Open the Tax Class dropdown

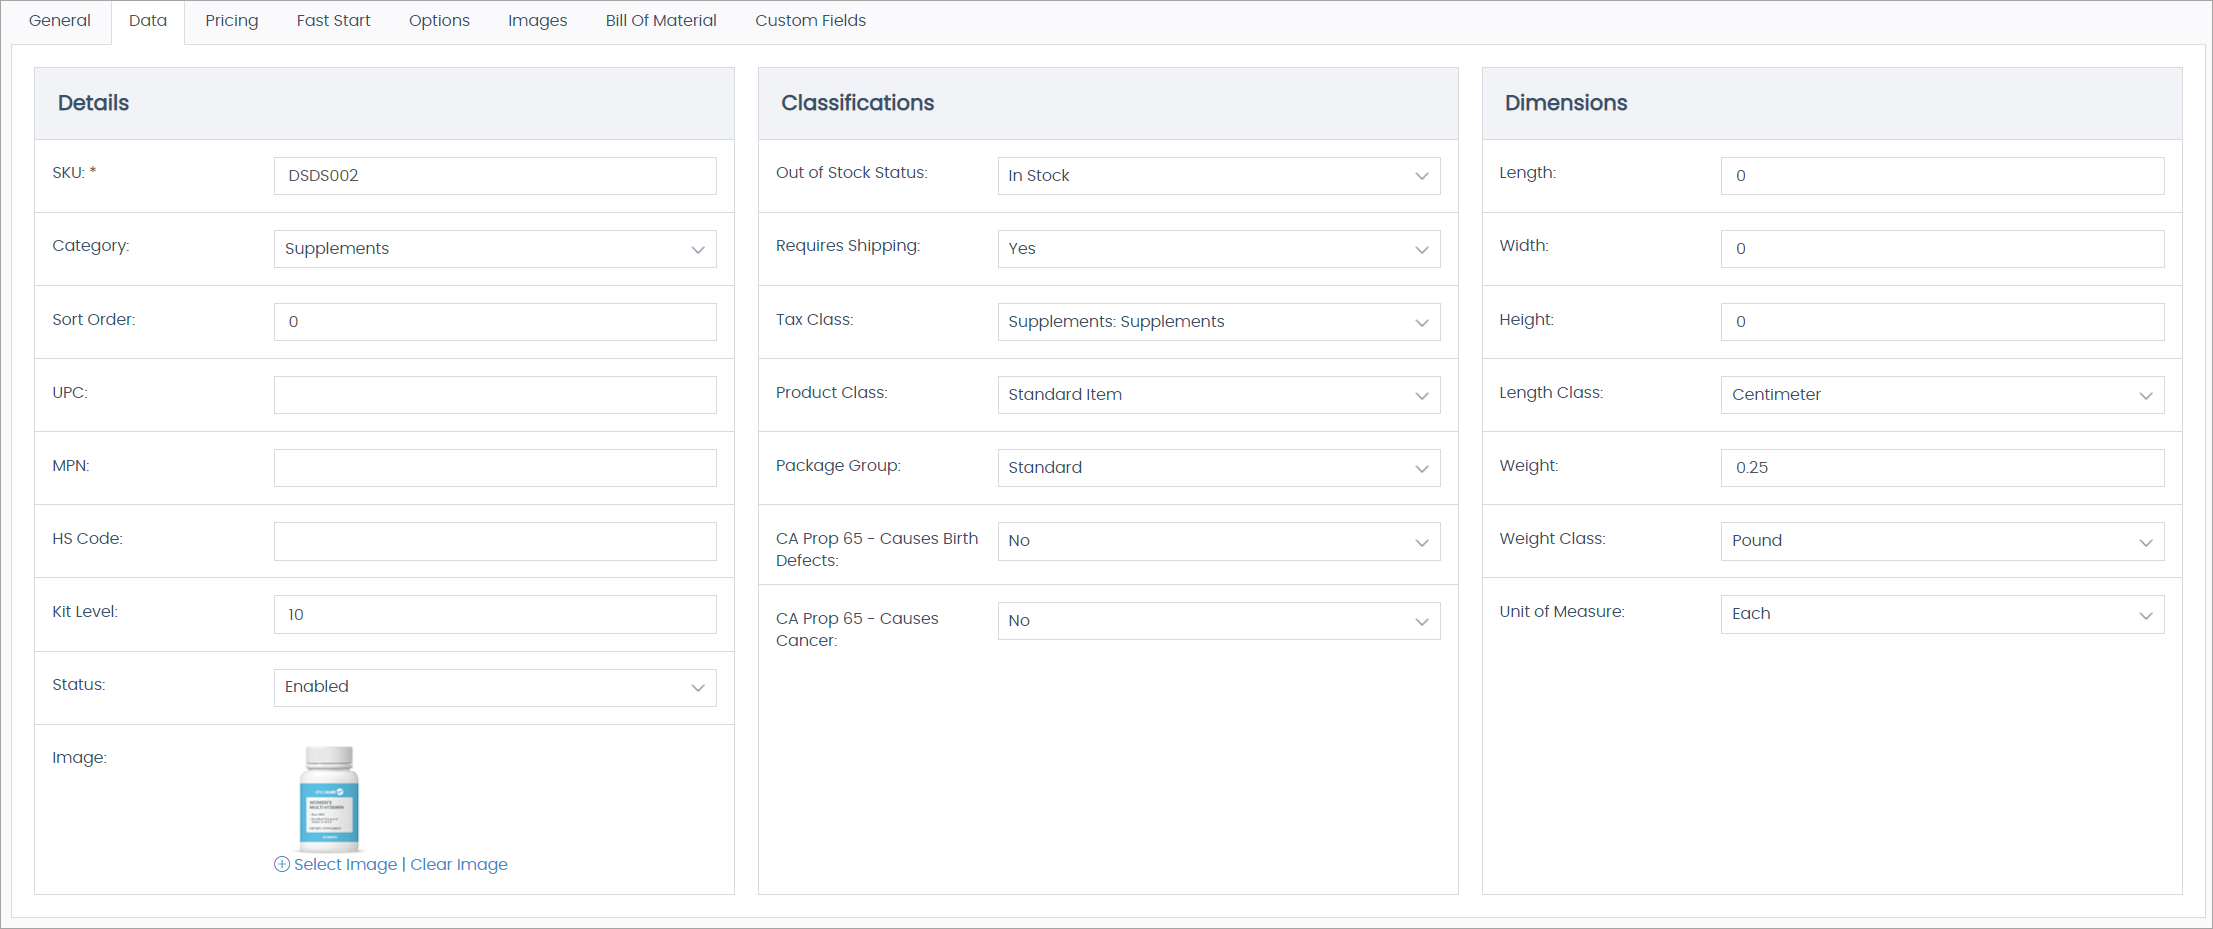(x=1219, y=322)
